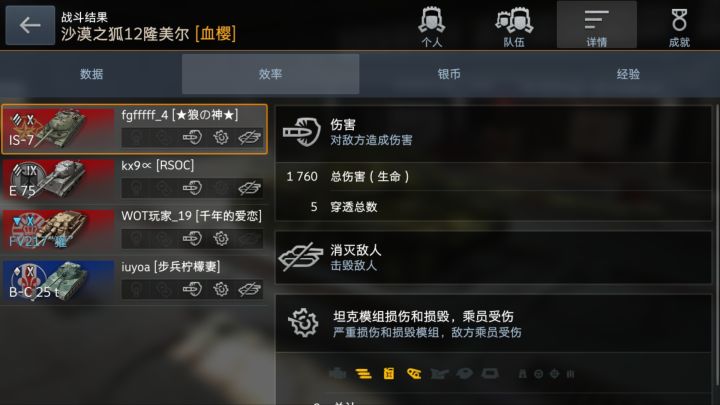Open the 个人 personal results view
This screenshot has height=405, width=720.
431,26
